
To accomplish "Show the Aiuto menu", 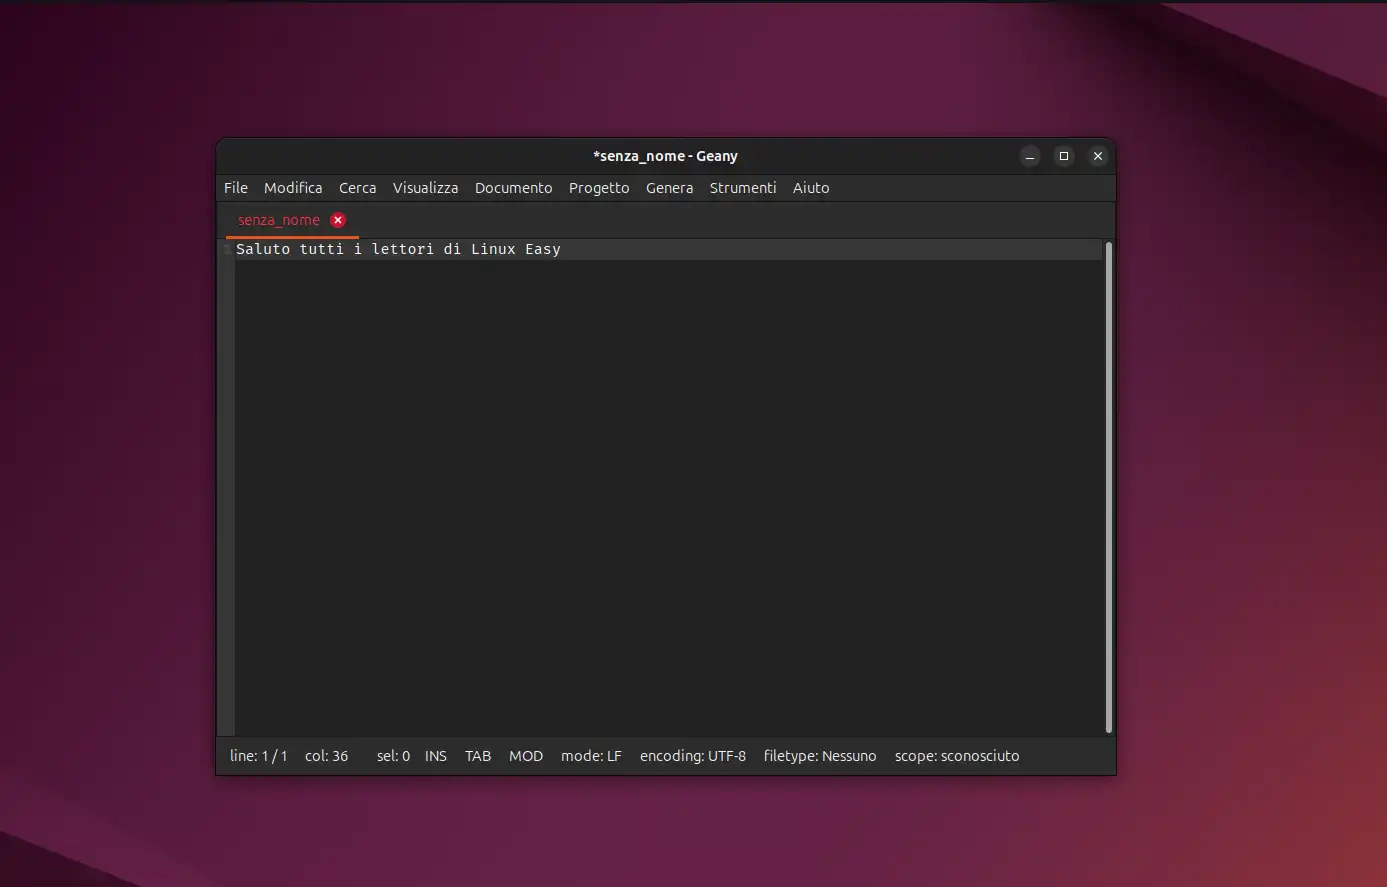I will tap(811, 188).
